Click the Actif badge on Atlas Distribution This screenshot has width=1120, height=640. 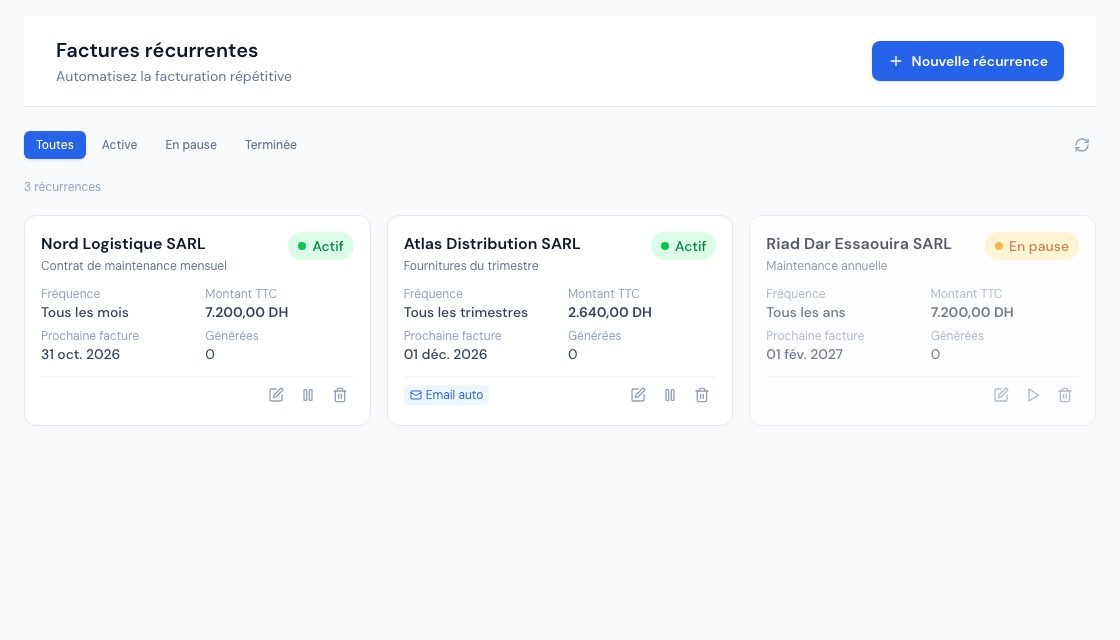[684, 246]
